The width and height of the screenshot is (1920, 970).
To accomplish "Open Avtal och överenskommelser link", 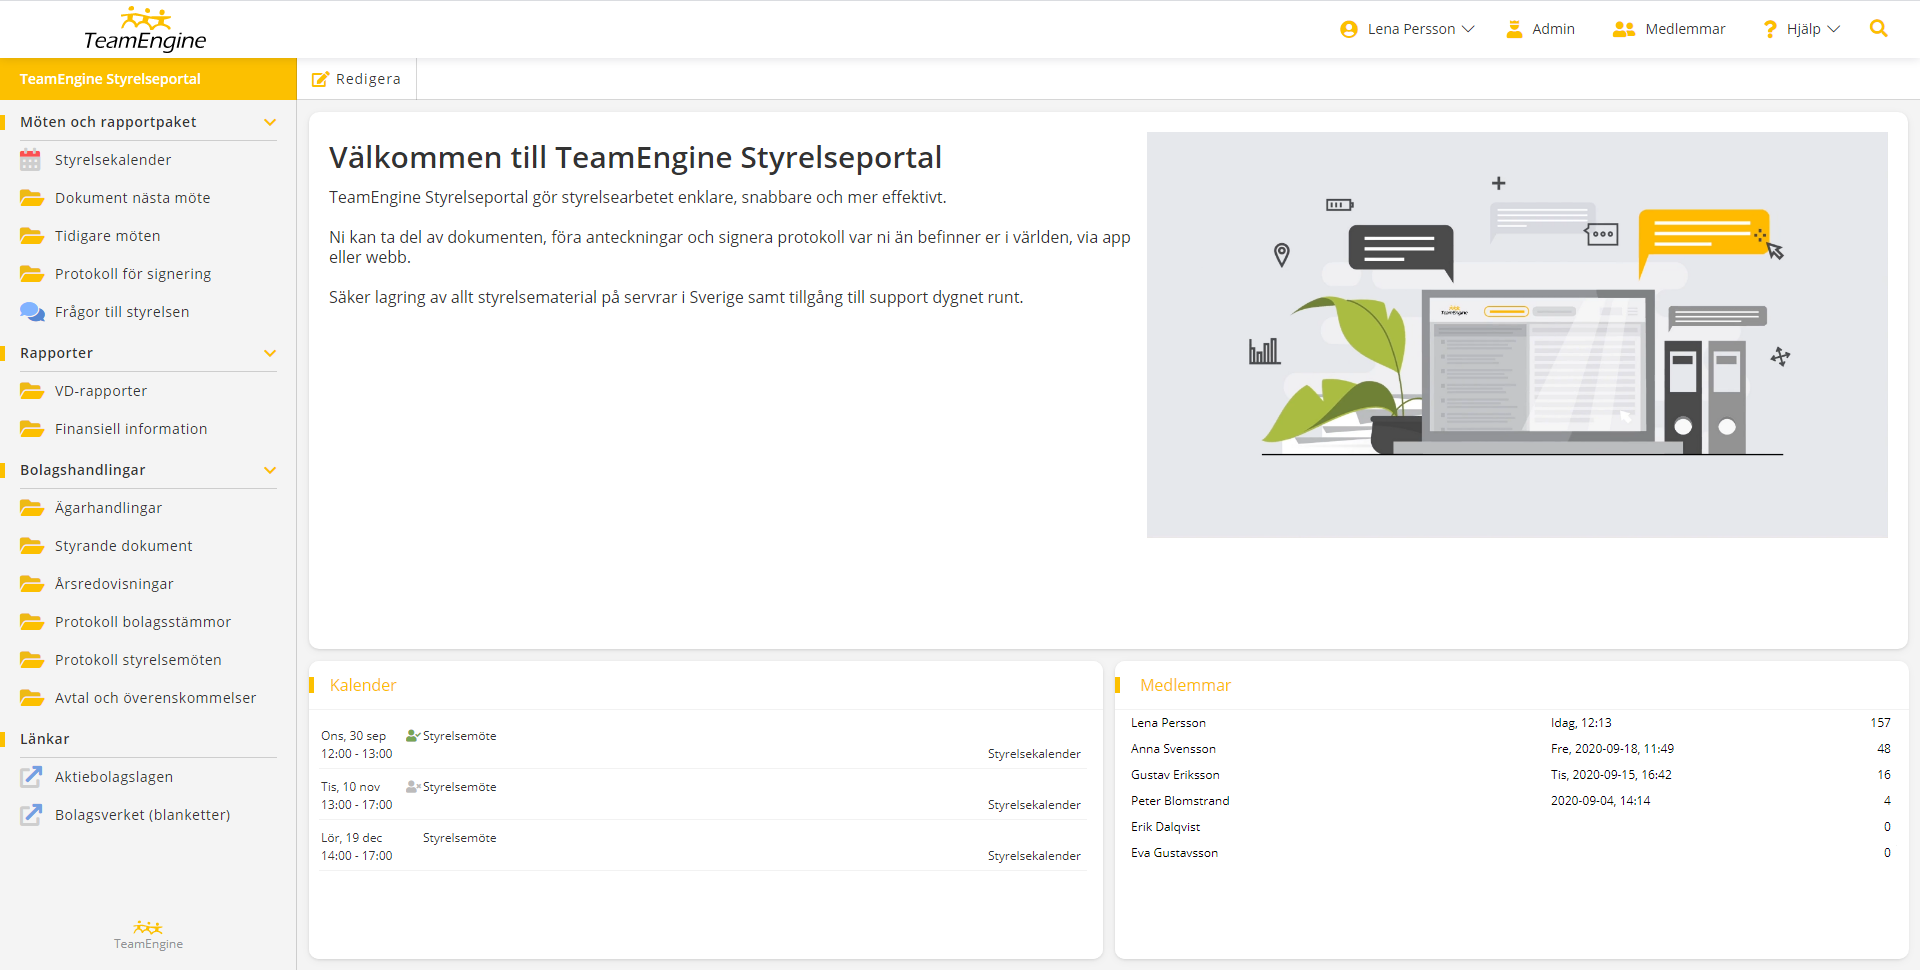I will [x=155, y=698].
